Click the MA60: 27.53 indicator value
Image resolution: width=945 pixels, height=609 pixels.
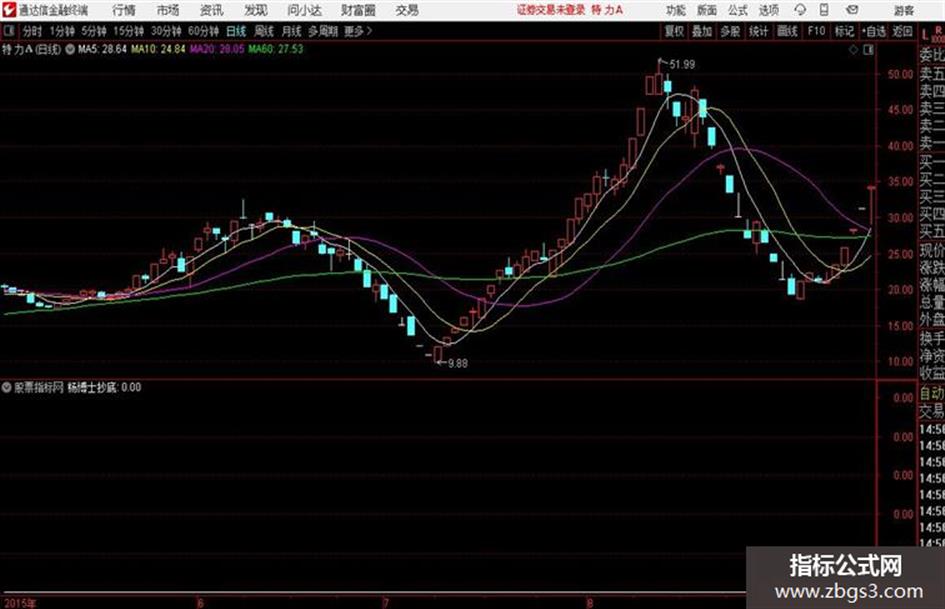click(x=276, y=49)
